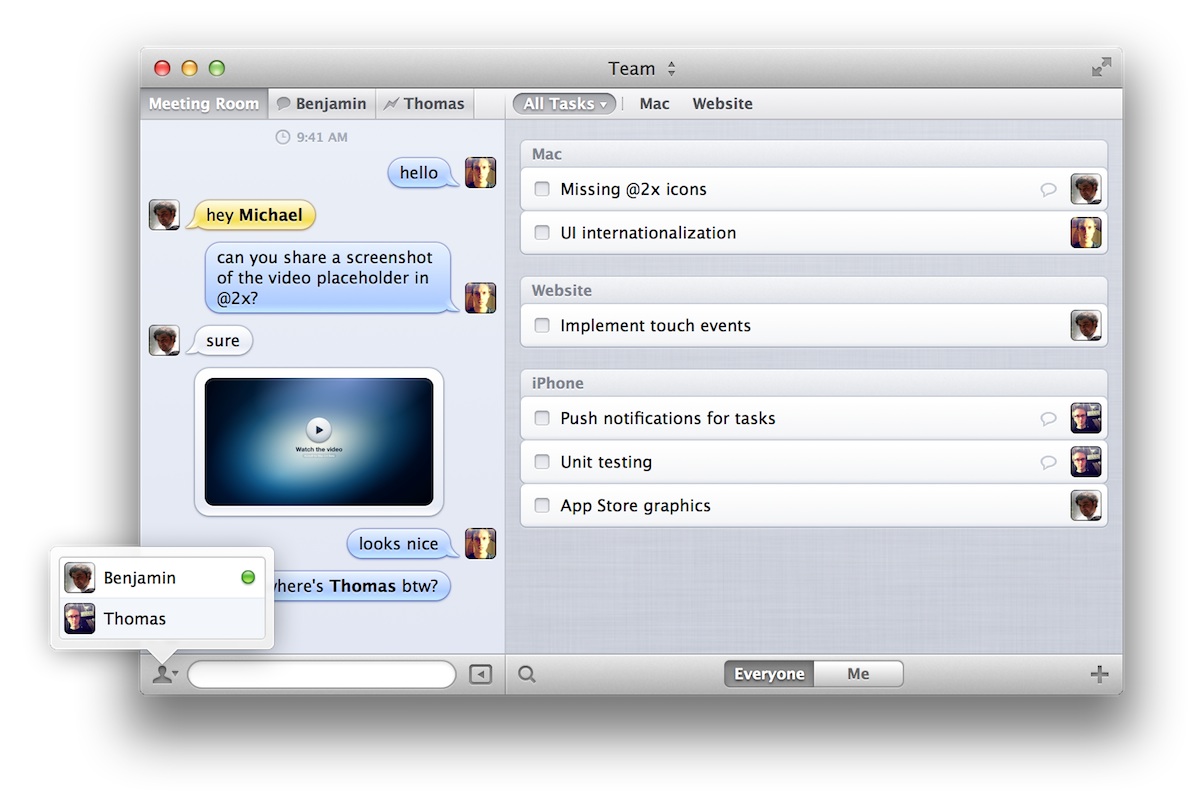The width and height of the screenshot is (1200, 802).
Task: Click Benjamin's avatar in the people popup
Action: [x=80, y=578]
